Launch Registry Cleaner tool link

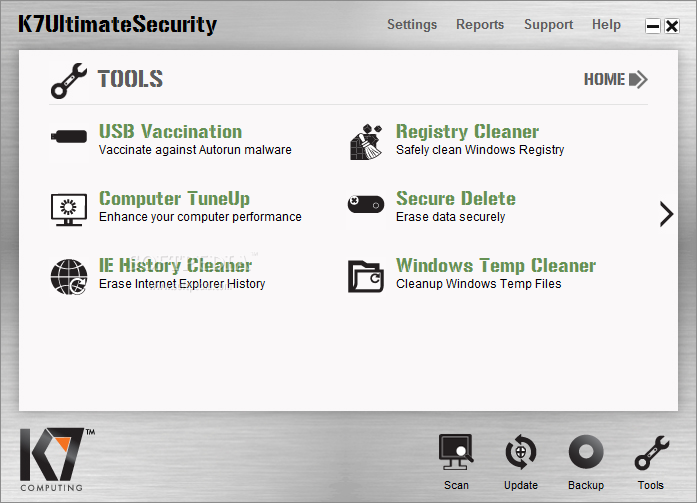(x=467, y=132)
